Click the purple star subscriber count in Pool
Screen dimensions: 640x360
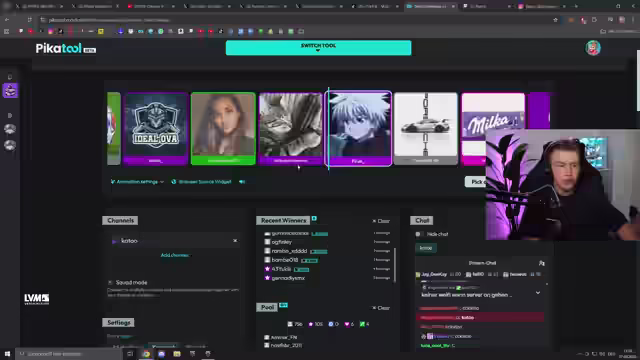(x=316, y=324)
